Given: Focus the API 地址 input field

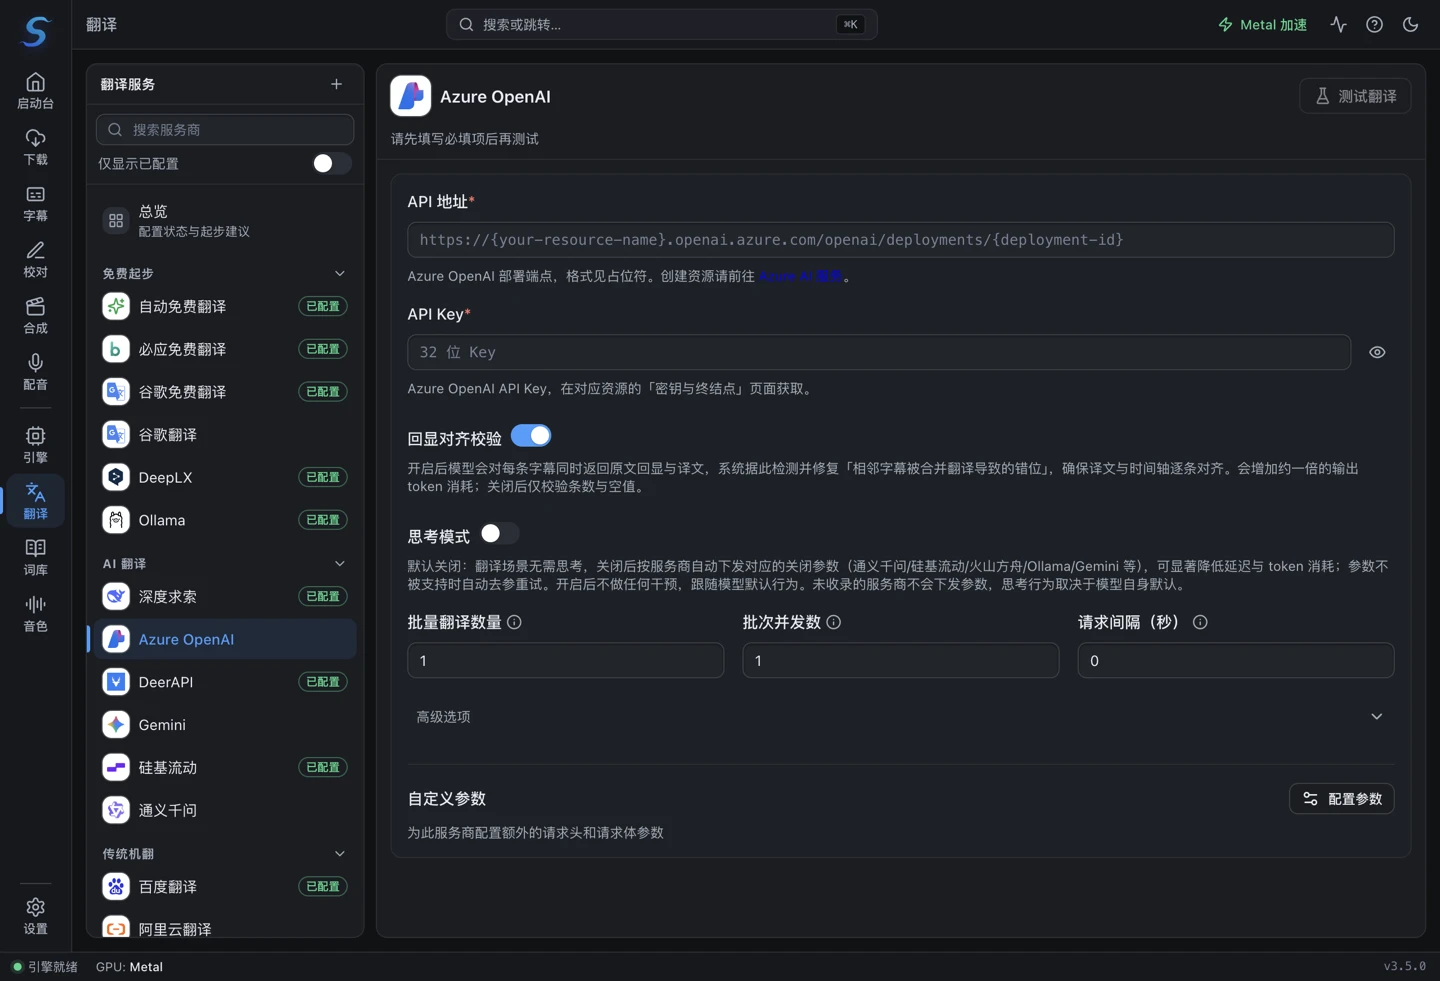Looking at the screenshot, I should click(900, 240).
